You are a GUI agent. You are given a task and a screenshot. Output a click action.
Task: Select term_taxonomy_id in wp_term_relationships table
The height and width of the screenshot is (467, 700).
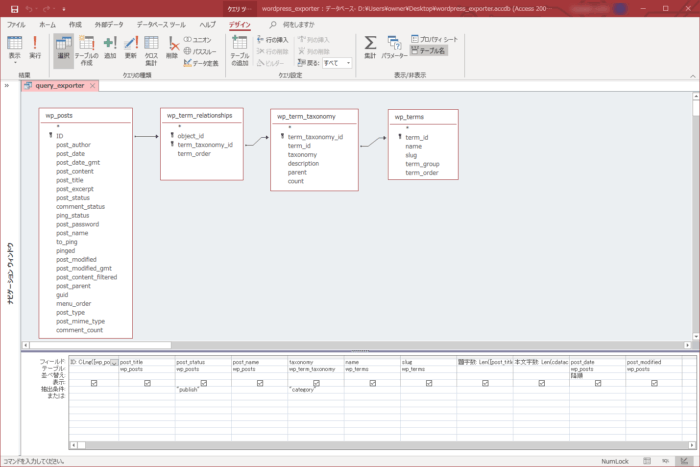pyautogui.click(x=205, y=145)
